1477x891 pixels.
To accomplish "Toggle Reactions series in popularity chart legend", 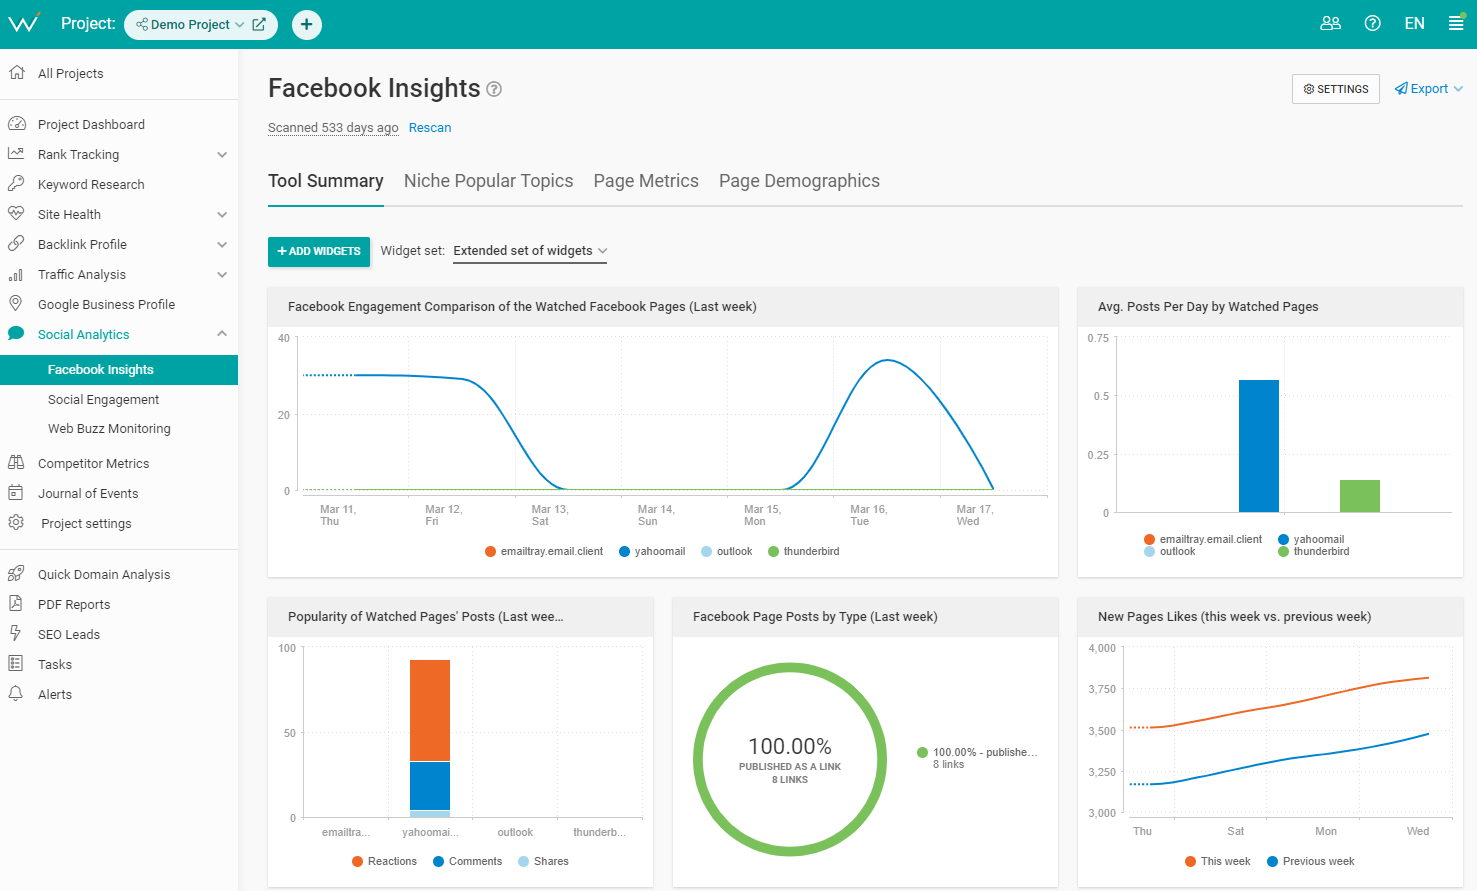I will (384, 862).
